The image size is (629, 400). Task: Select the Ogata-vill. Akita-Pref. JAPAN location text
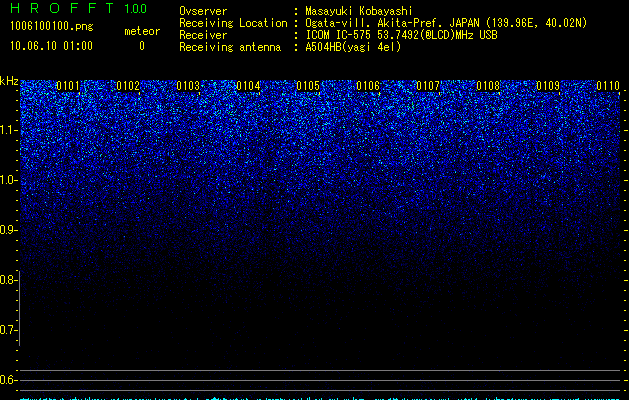click(446, 23)
